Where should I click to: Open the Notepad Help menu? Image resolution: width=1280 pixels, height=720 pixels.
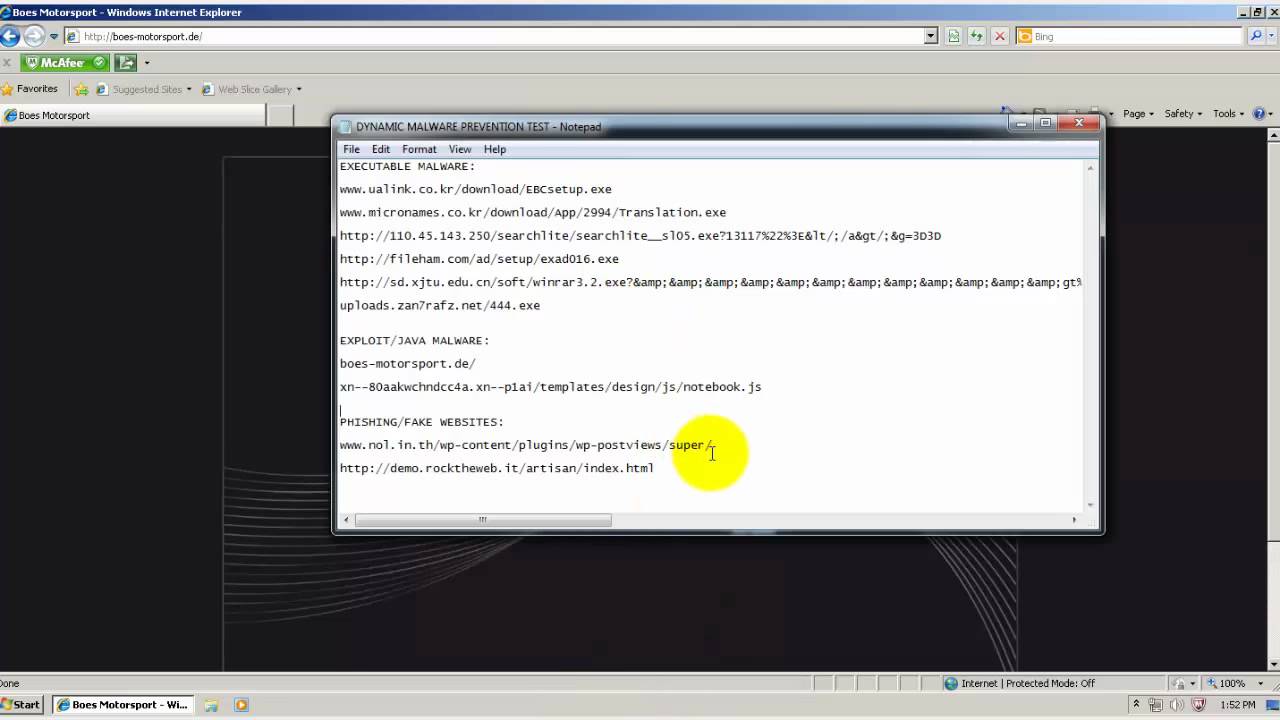point(495,149)
